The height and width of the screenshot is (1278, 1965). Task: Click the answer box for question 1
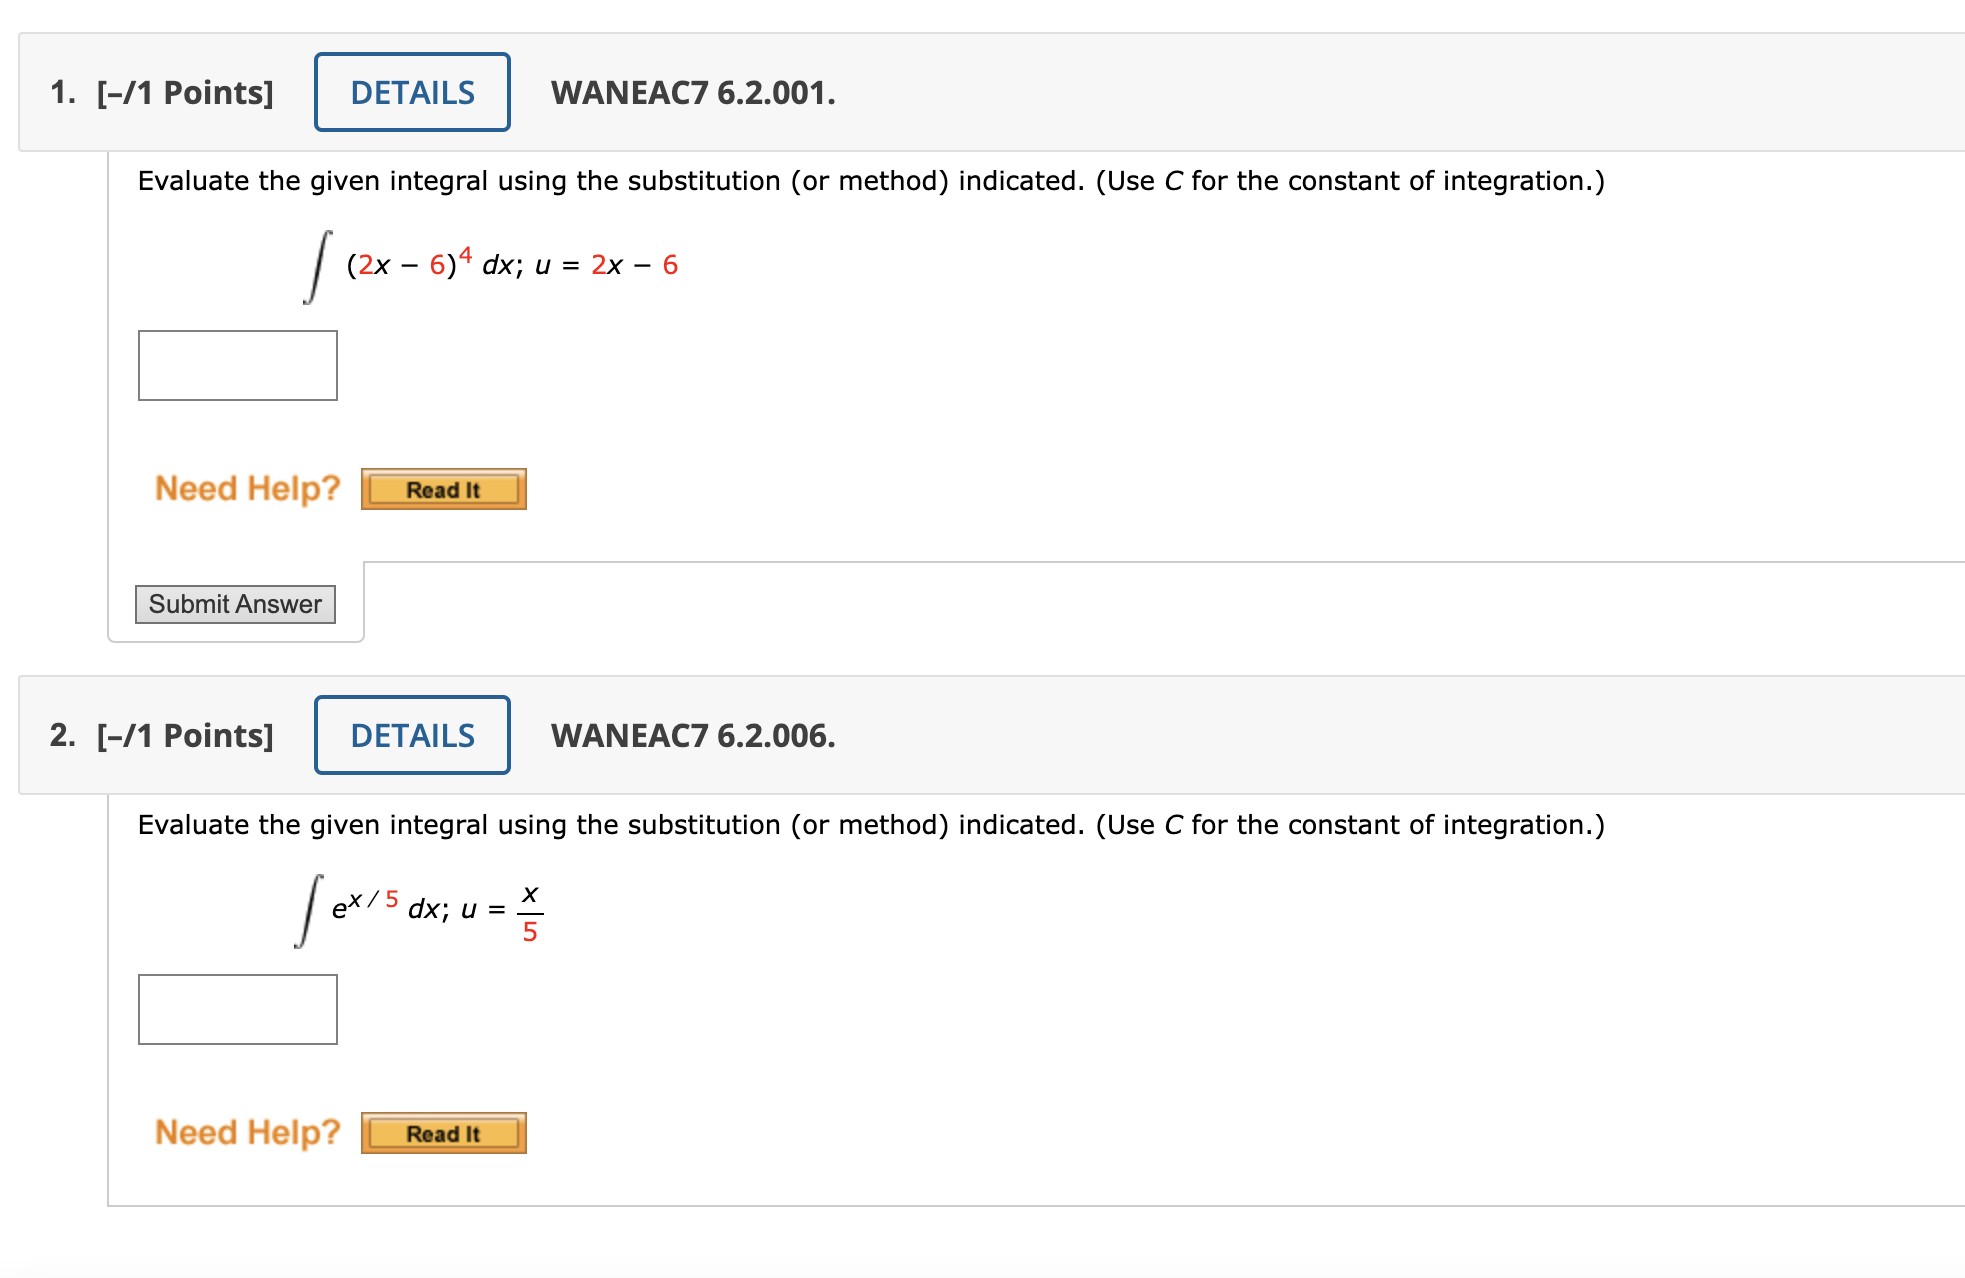237,364
